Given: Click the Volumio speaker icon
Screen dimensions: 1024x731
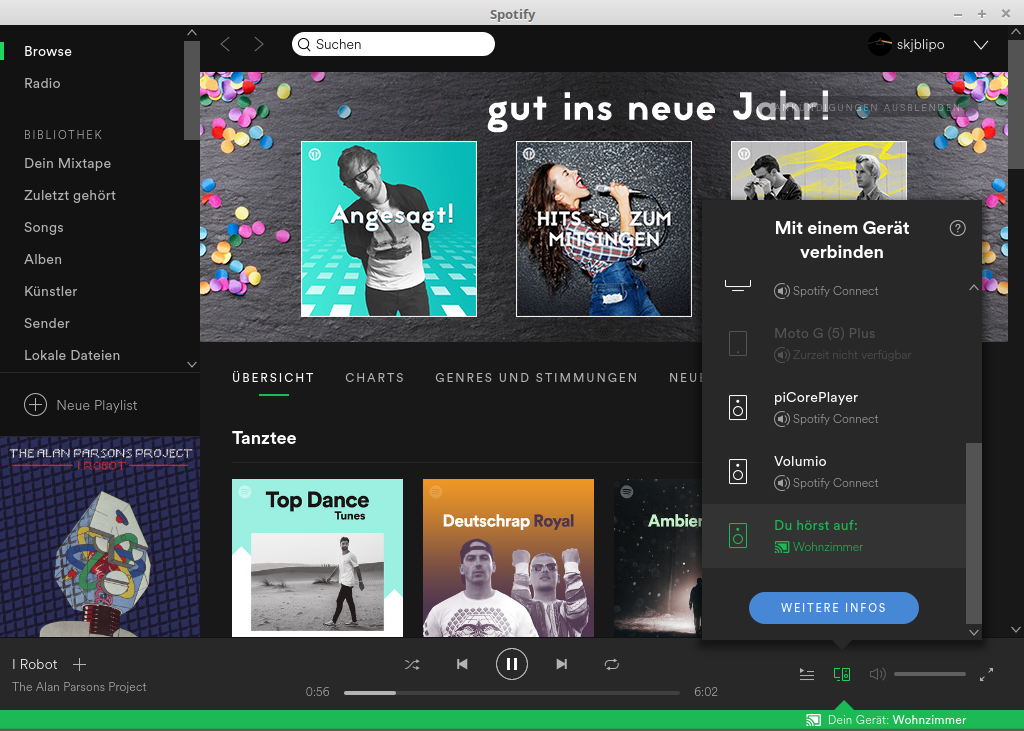Looking at the screenshot, I should click(x=738, y=472).
